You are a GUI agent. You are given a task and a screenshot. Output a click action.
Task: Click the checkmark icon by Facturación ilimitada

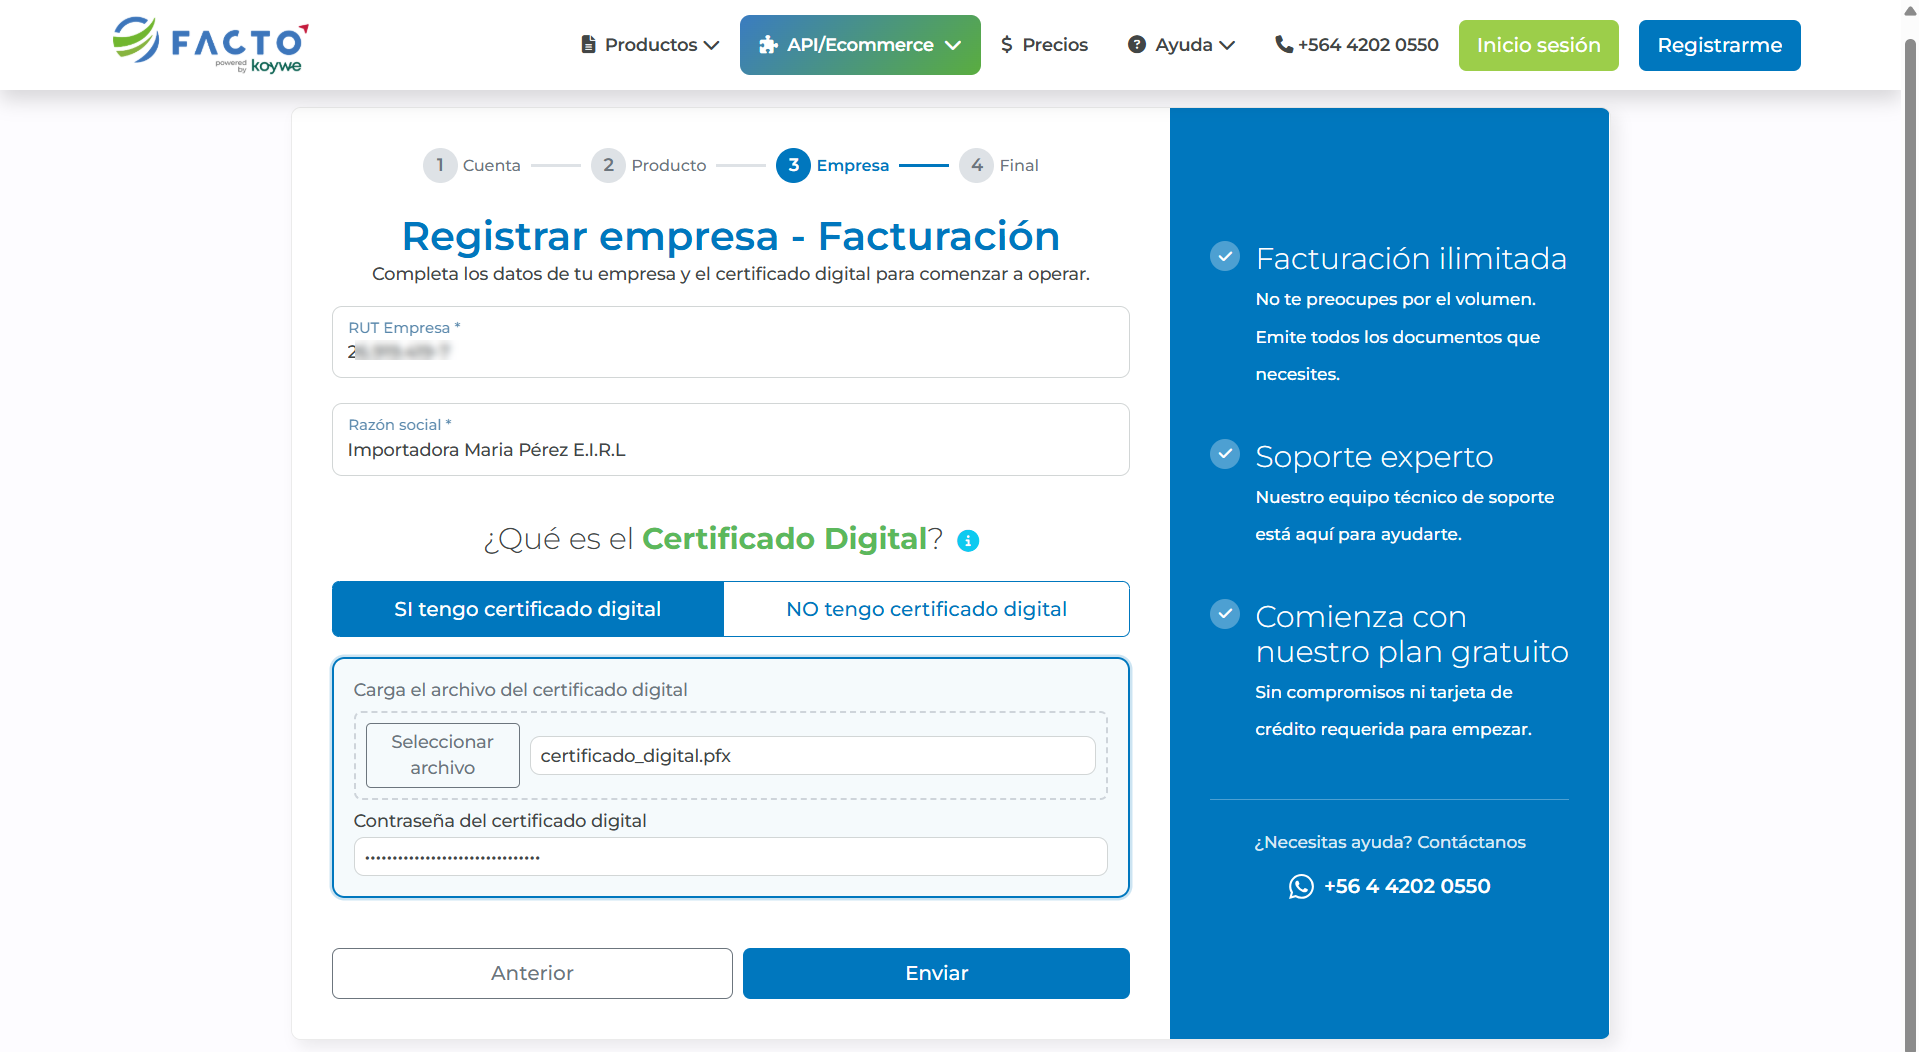click(x=1225, y=256)
